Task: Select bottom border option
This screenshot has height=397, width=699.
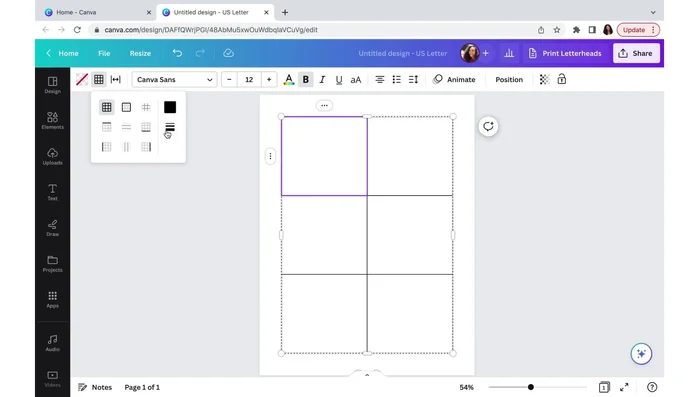Action: pyautogui.click(x=146, y=127)
